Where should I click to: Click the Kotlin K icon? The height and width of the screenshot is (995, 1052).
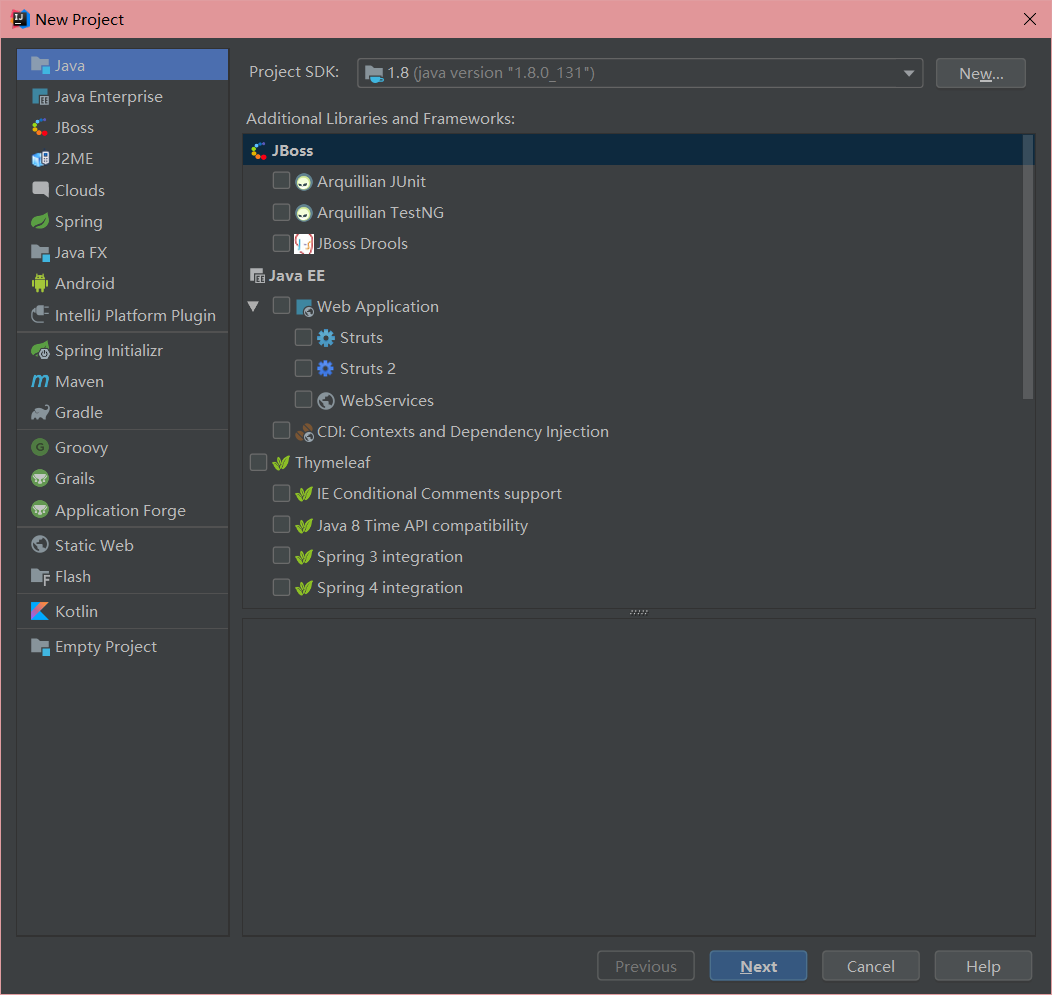click(x=40, y=611)
